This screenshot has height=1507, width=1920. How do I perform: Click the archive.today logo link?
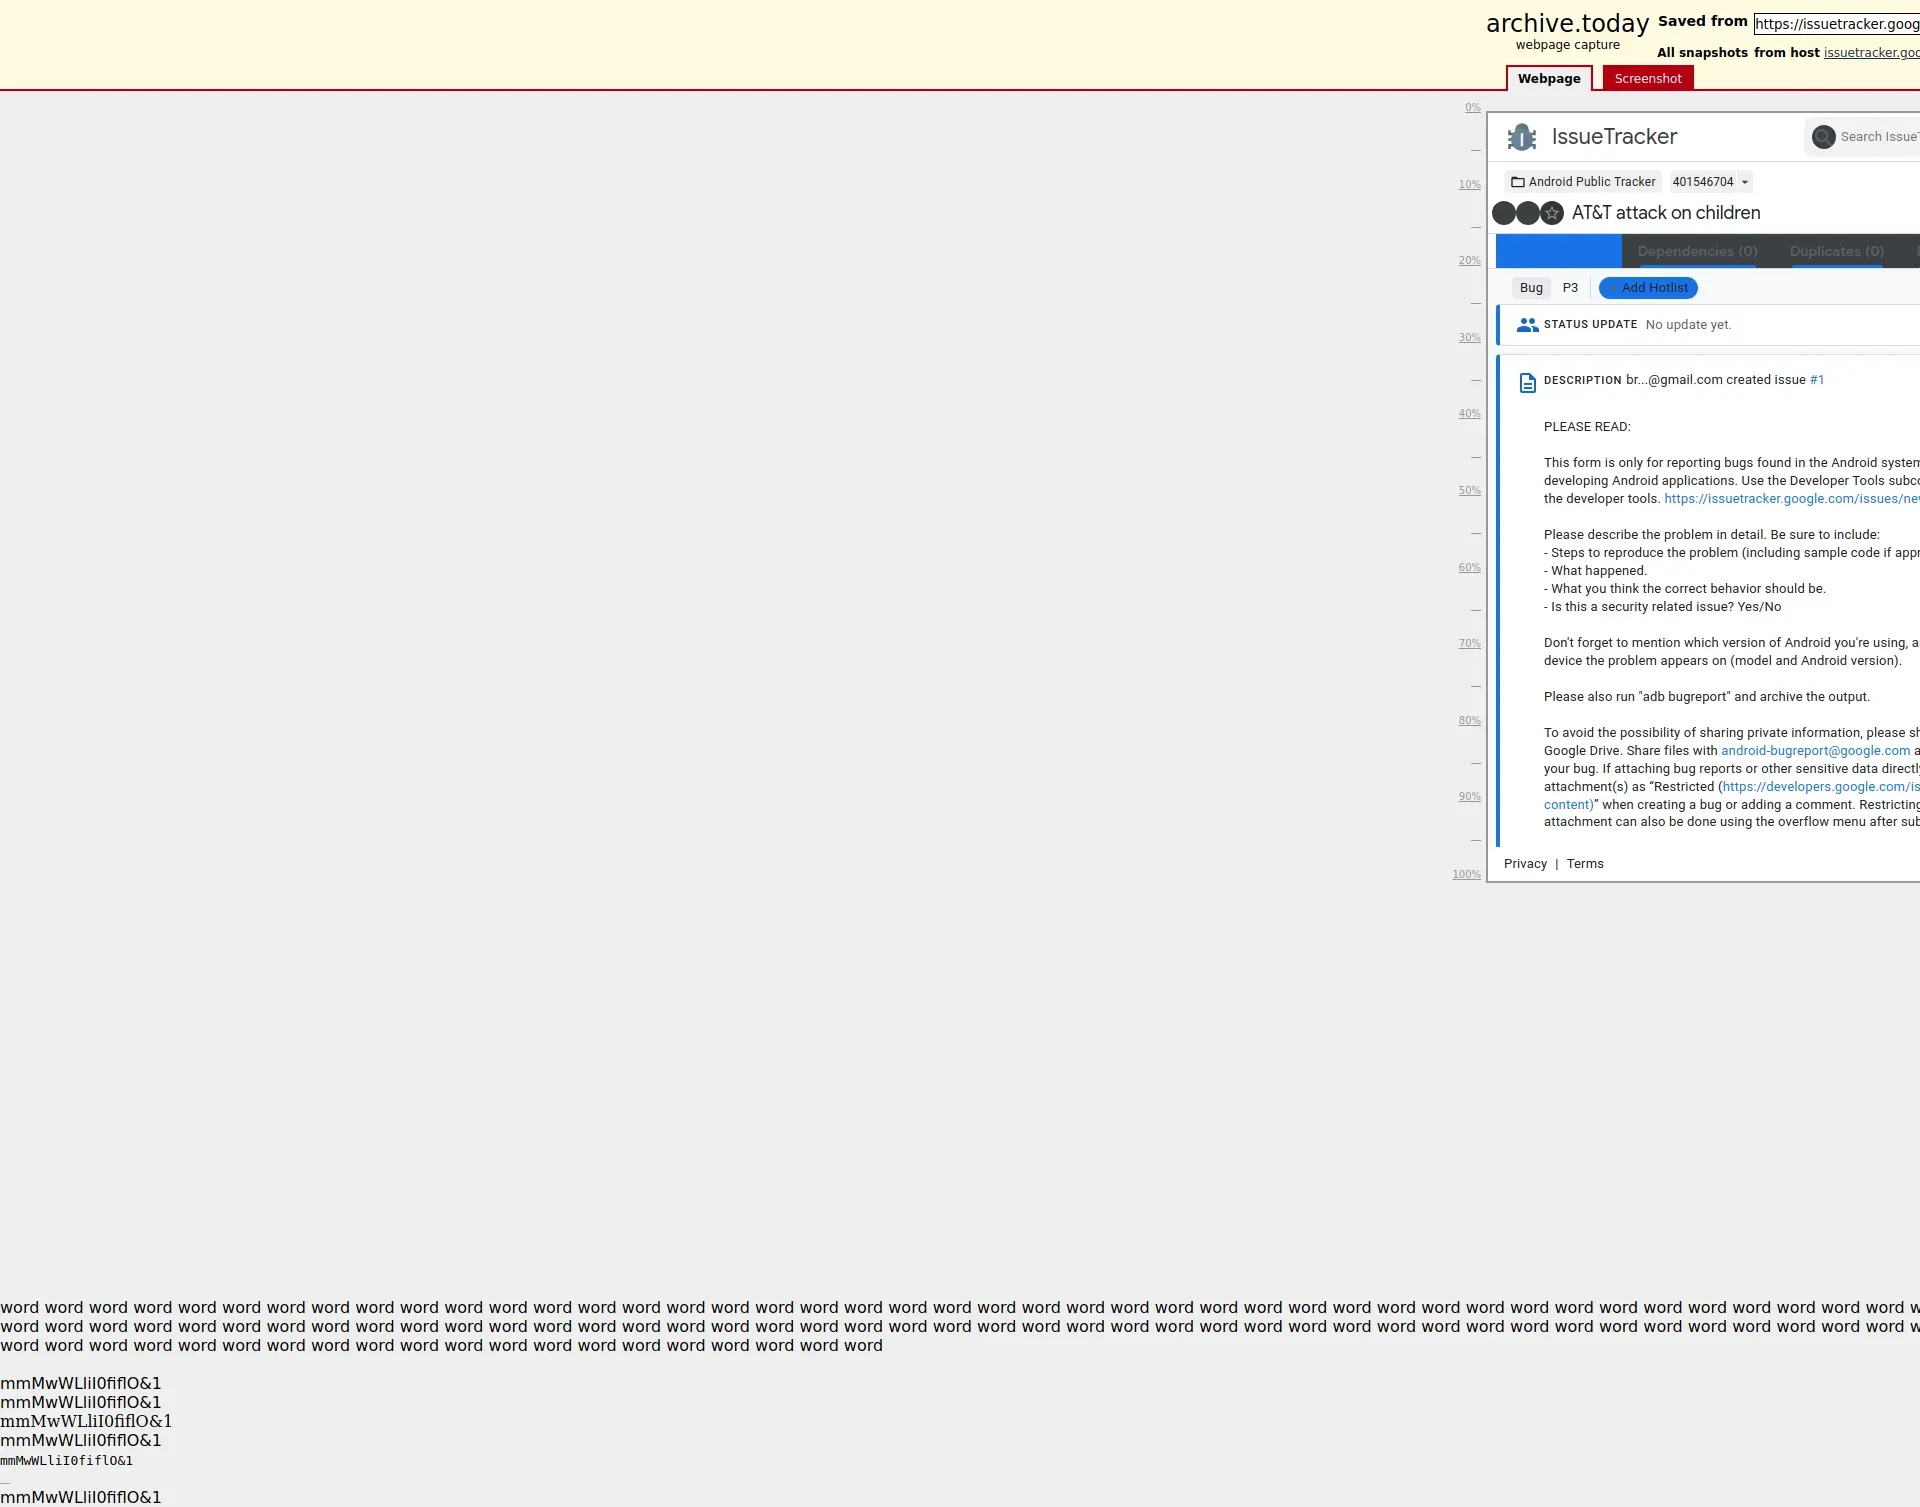point(1567,24)
